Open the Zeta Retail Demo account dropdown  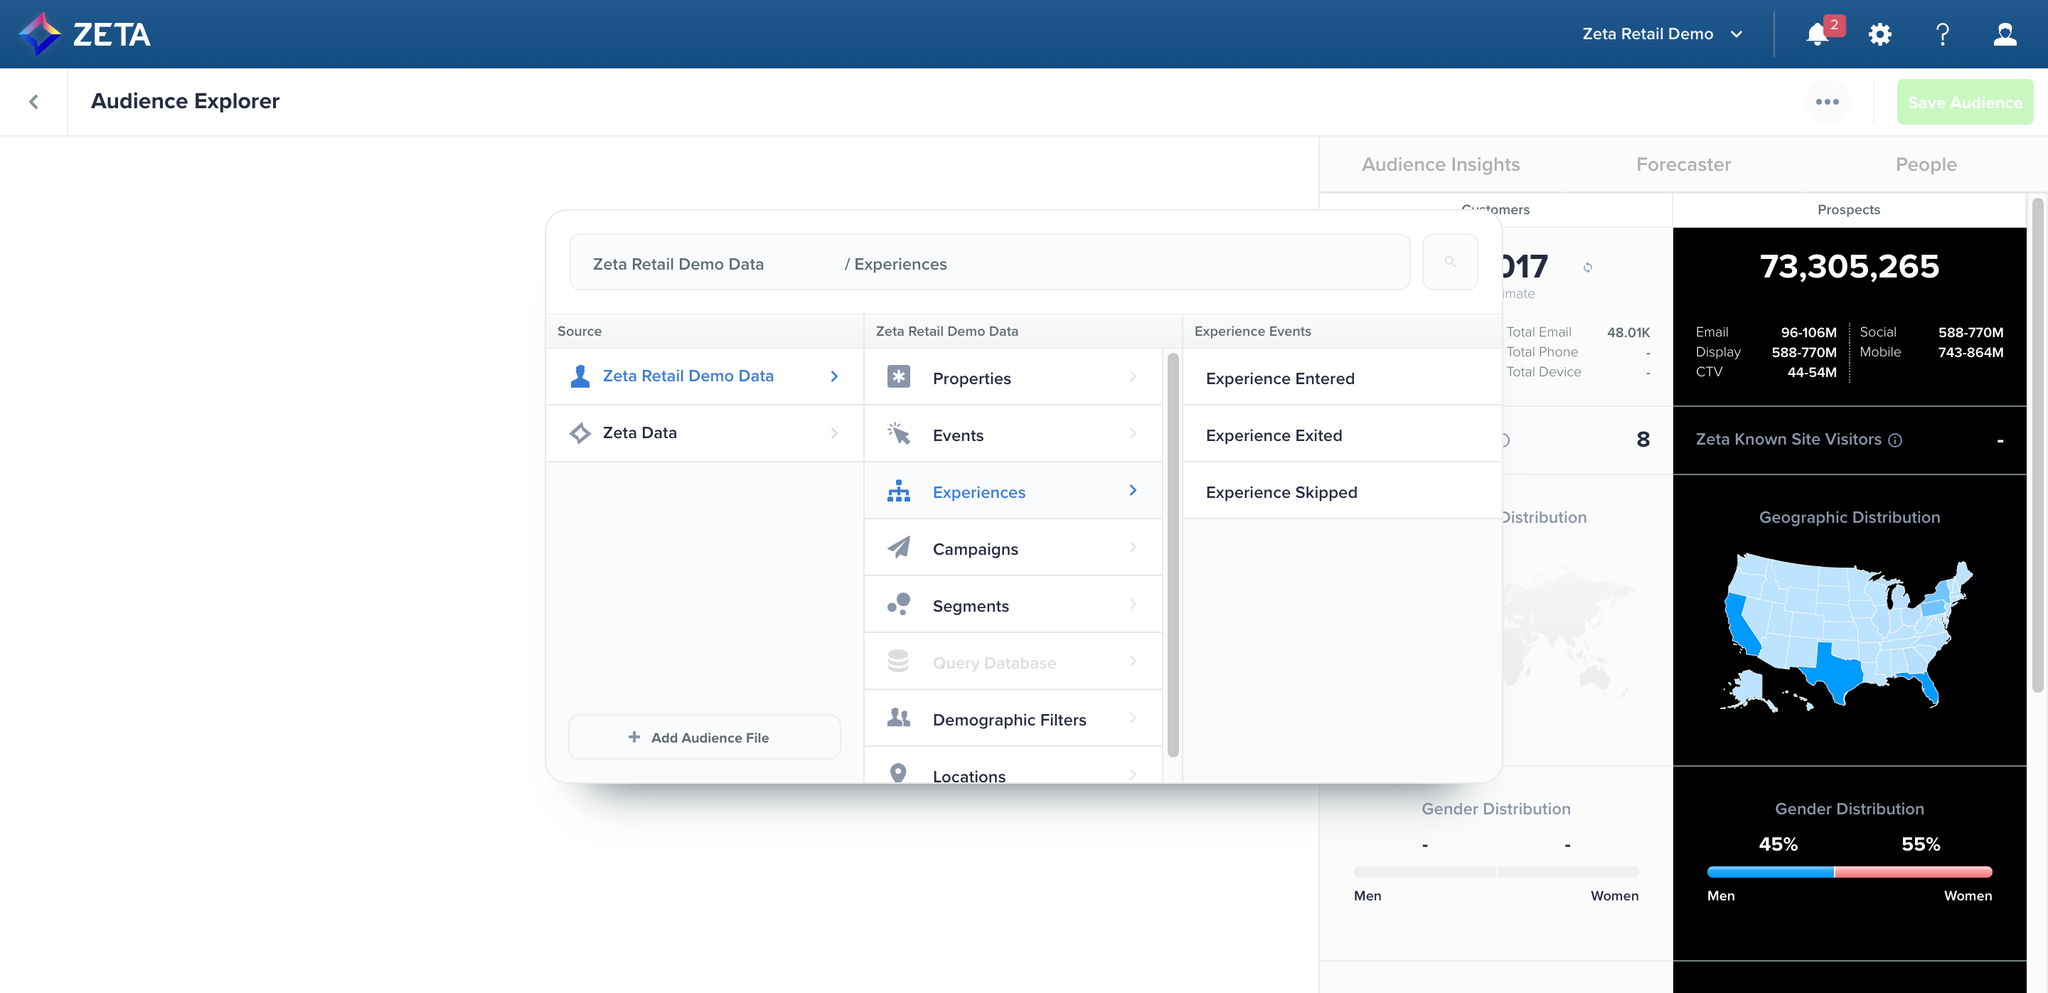[x=1662, y=34]
